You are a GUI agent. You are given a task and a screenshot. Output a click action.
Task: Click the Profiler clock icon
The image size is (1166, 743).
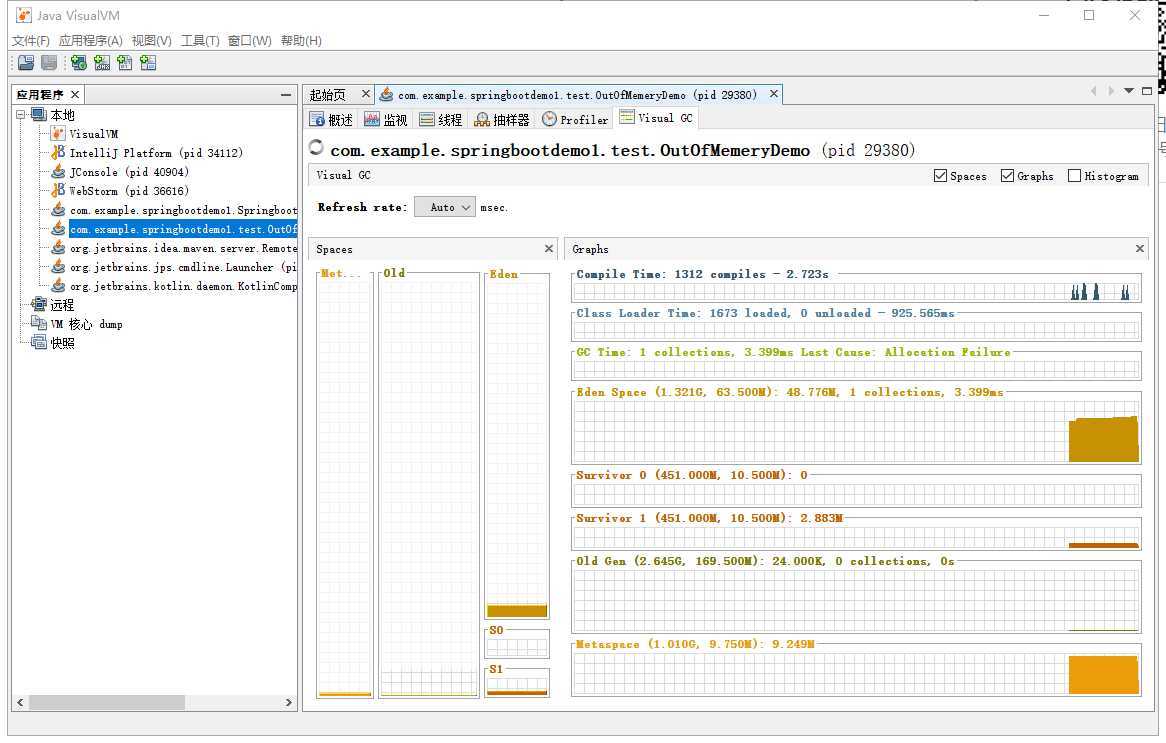pos(549,119)
